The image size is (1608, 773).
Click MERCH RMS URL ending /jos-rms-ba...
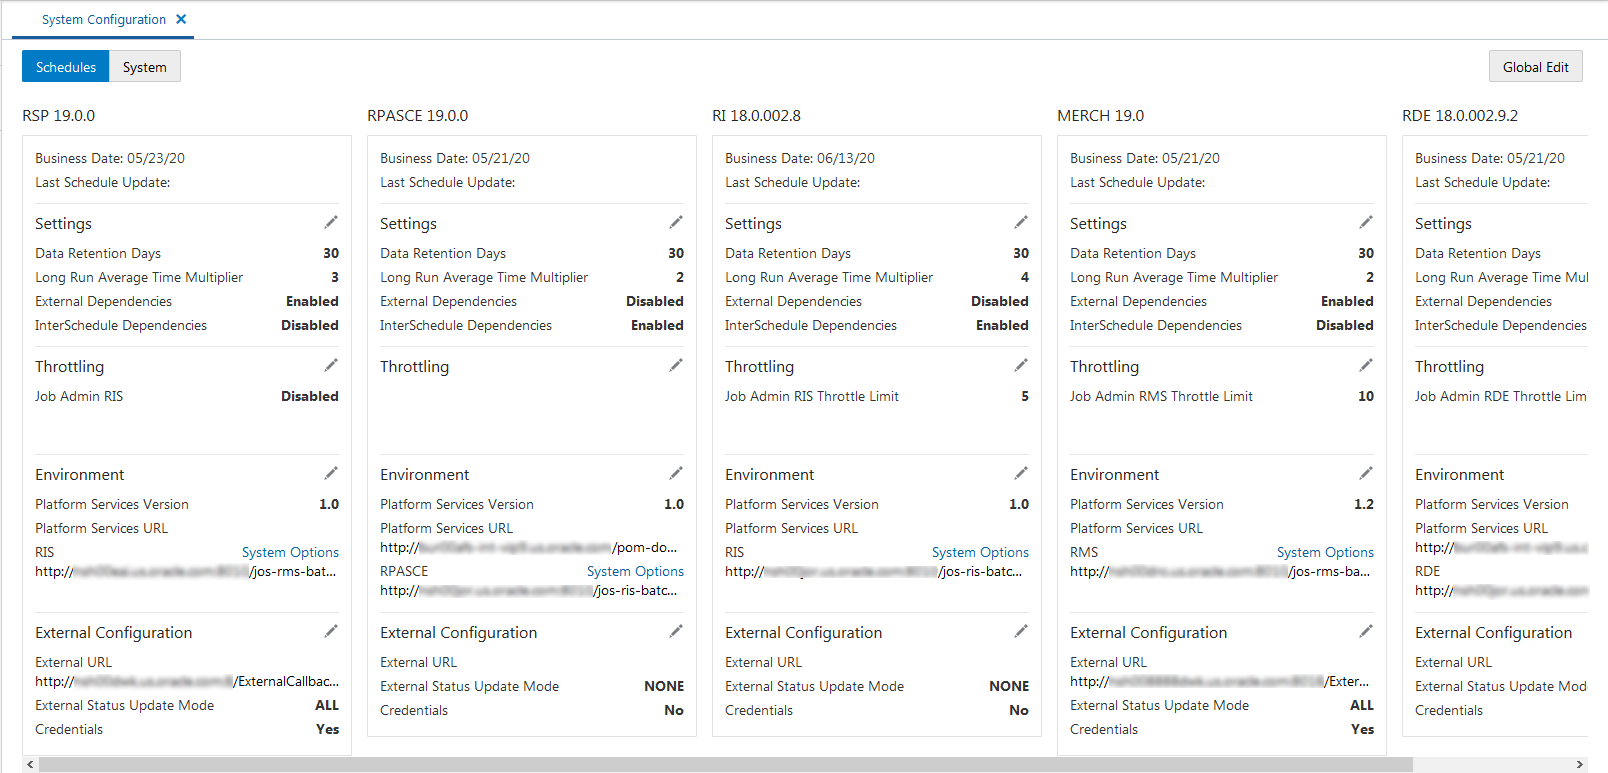(x=1220, y=571)
